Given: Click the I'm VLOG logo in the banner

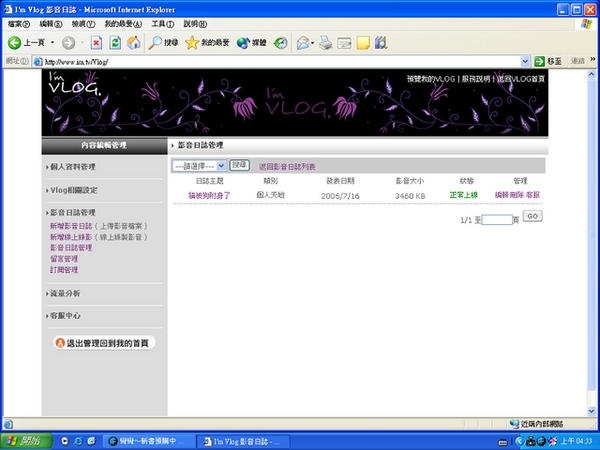Looking at the screenshot, I should (75, 84).
